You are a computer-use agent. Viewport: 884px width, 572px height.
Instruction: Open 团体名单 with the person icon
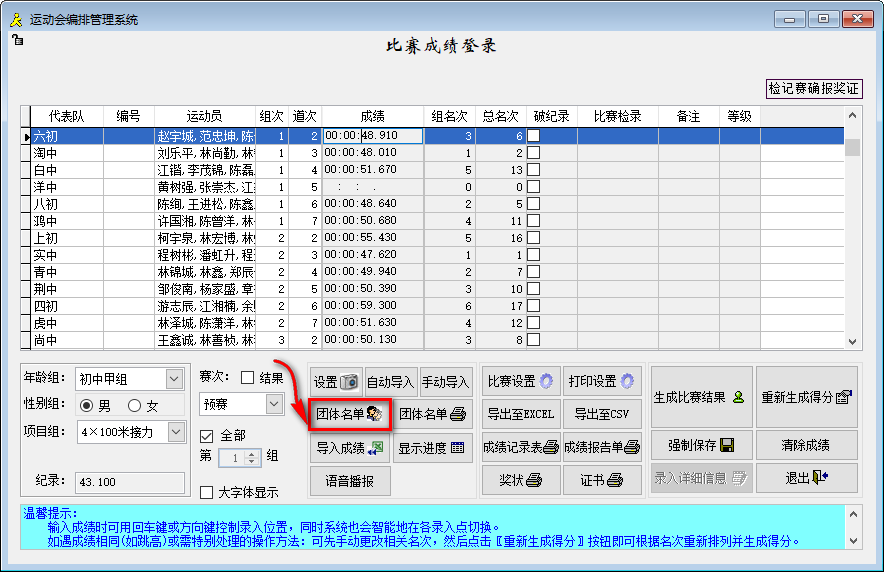348,413
